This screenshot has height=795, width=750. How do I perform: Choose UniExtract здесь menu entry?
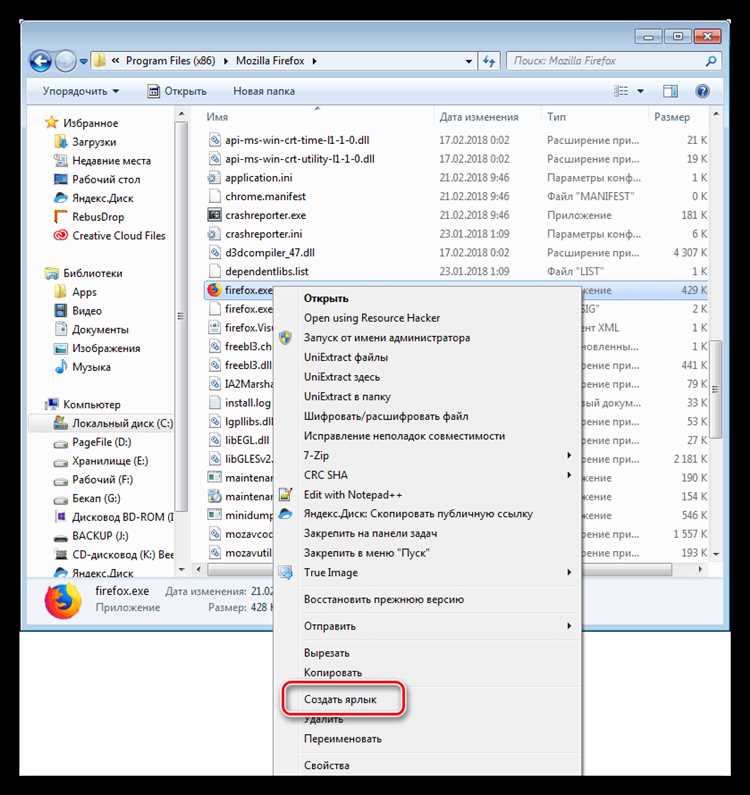click(342, 377)
